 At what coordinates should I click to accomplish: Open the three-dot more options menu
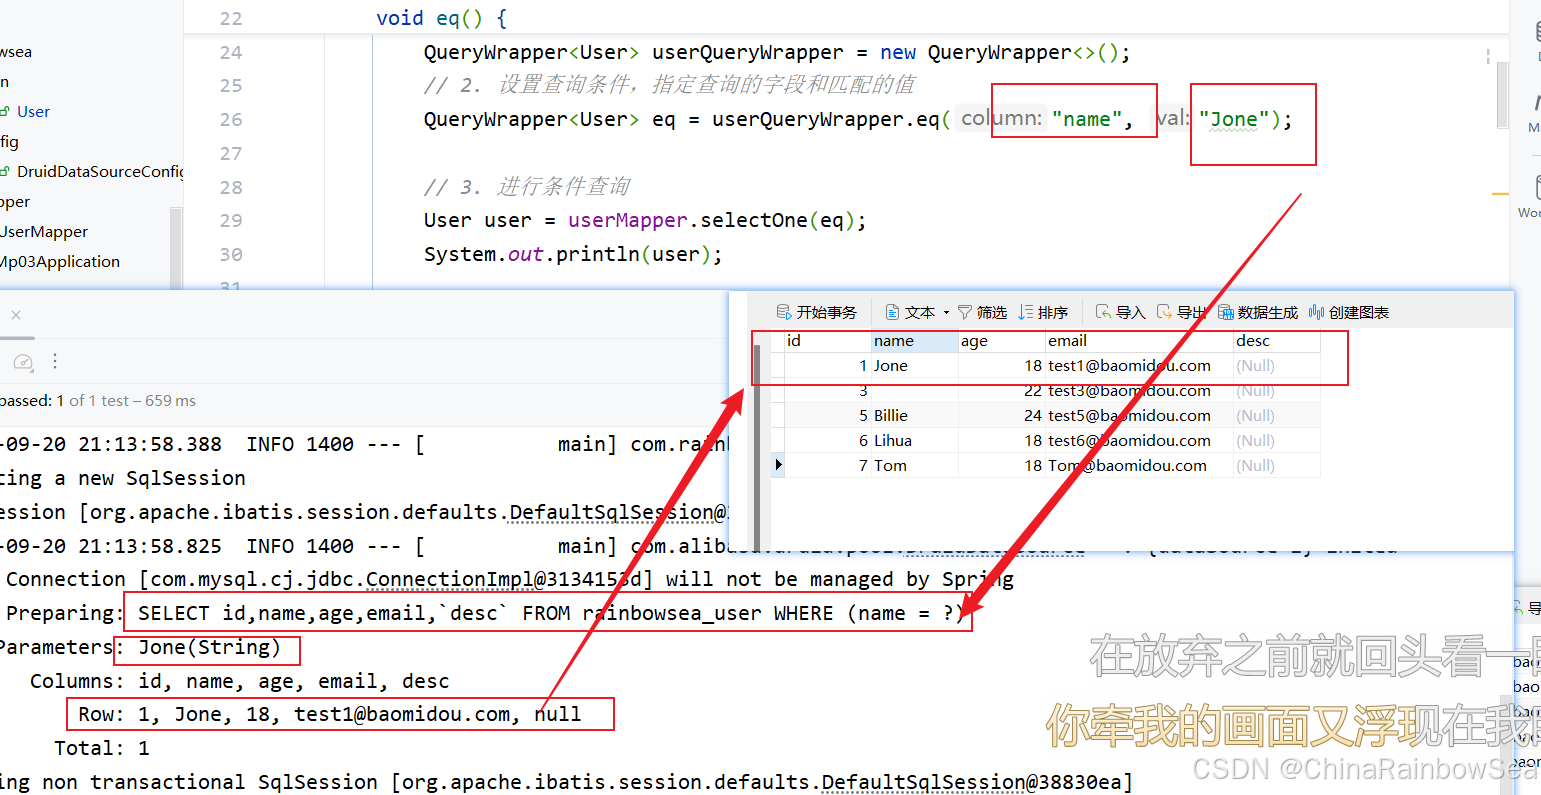[55, 361]
